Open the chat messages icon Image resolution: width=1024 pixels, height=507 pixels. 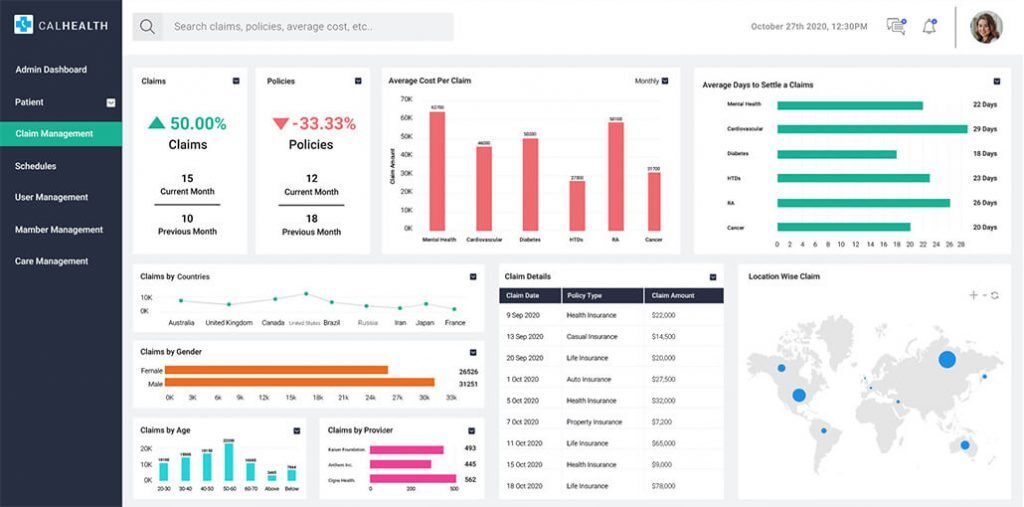895,27
